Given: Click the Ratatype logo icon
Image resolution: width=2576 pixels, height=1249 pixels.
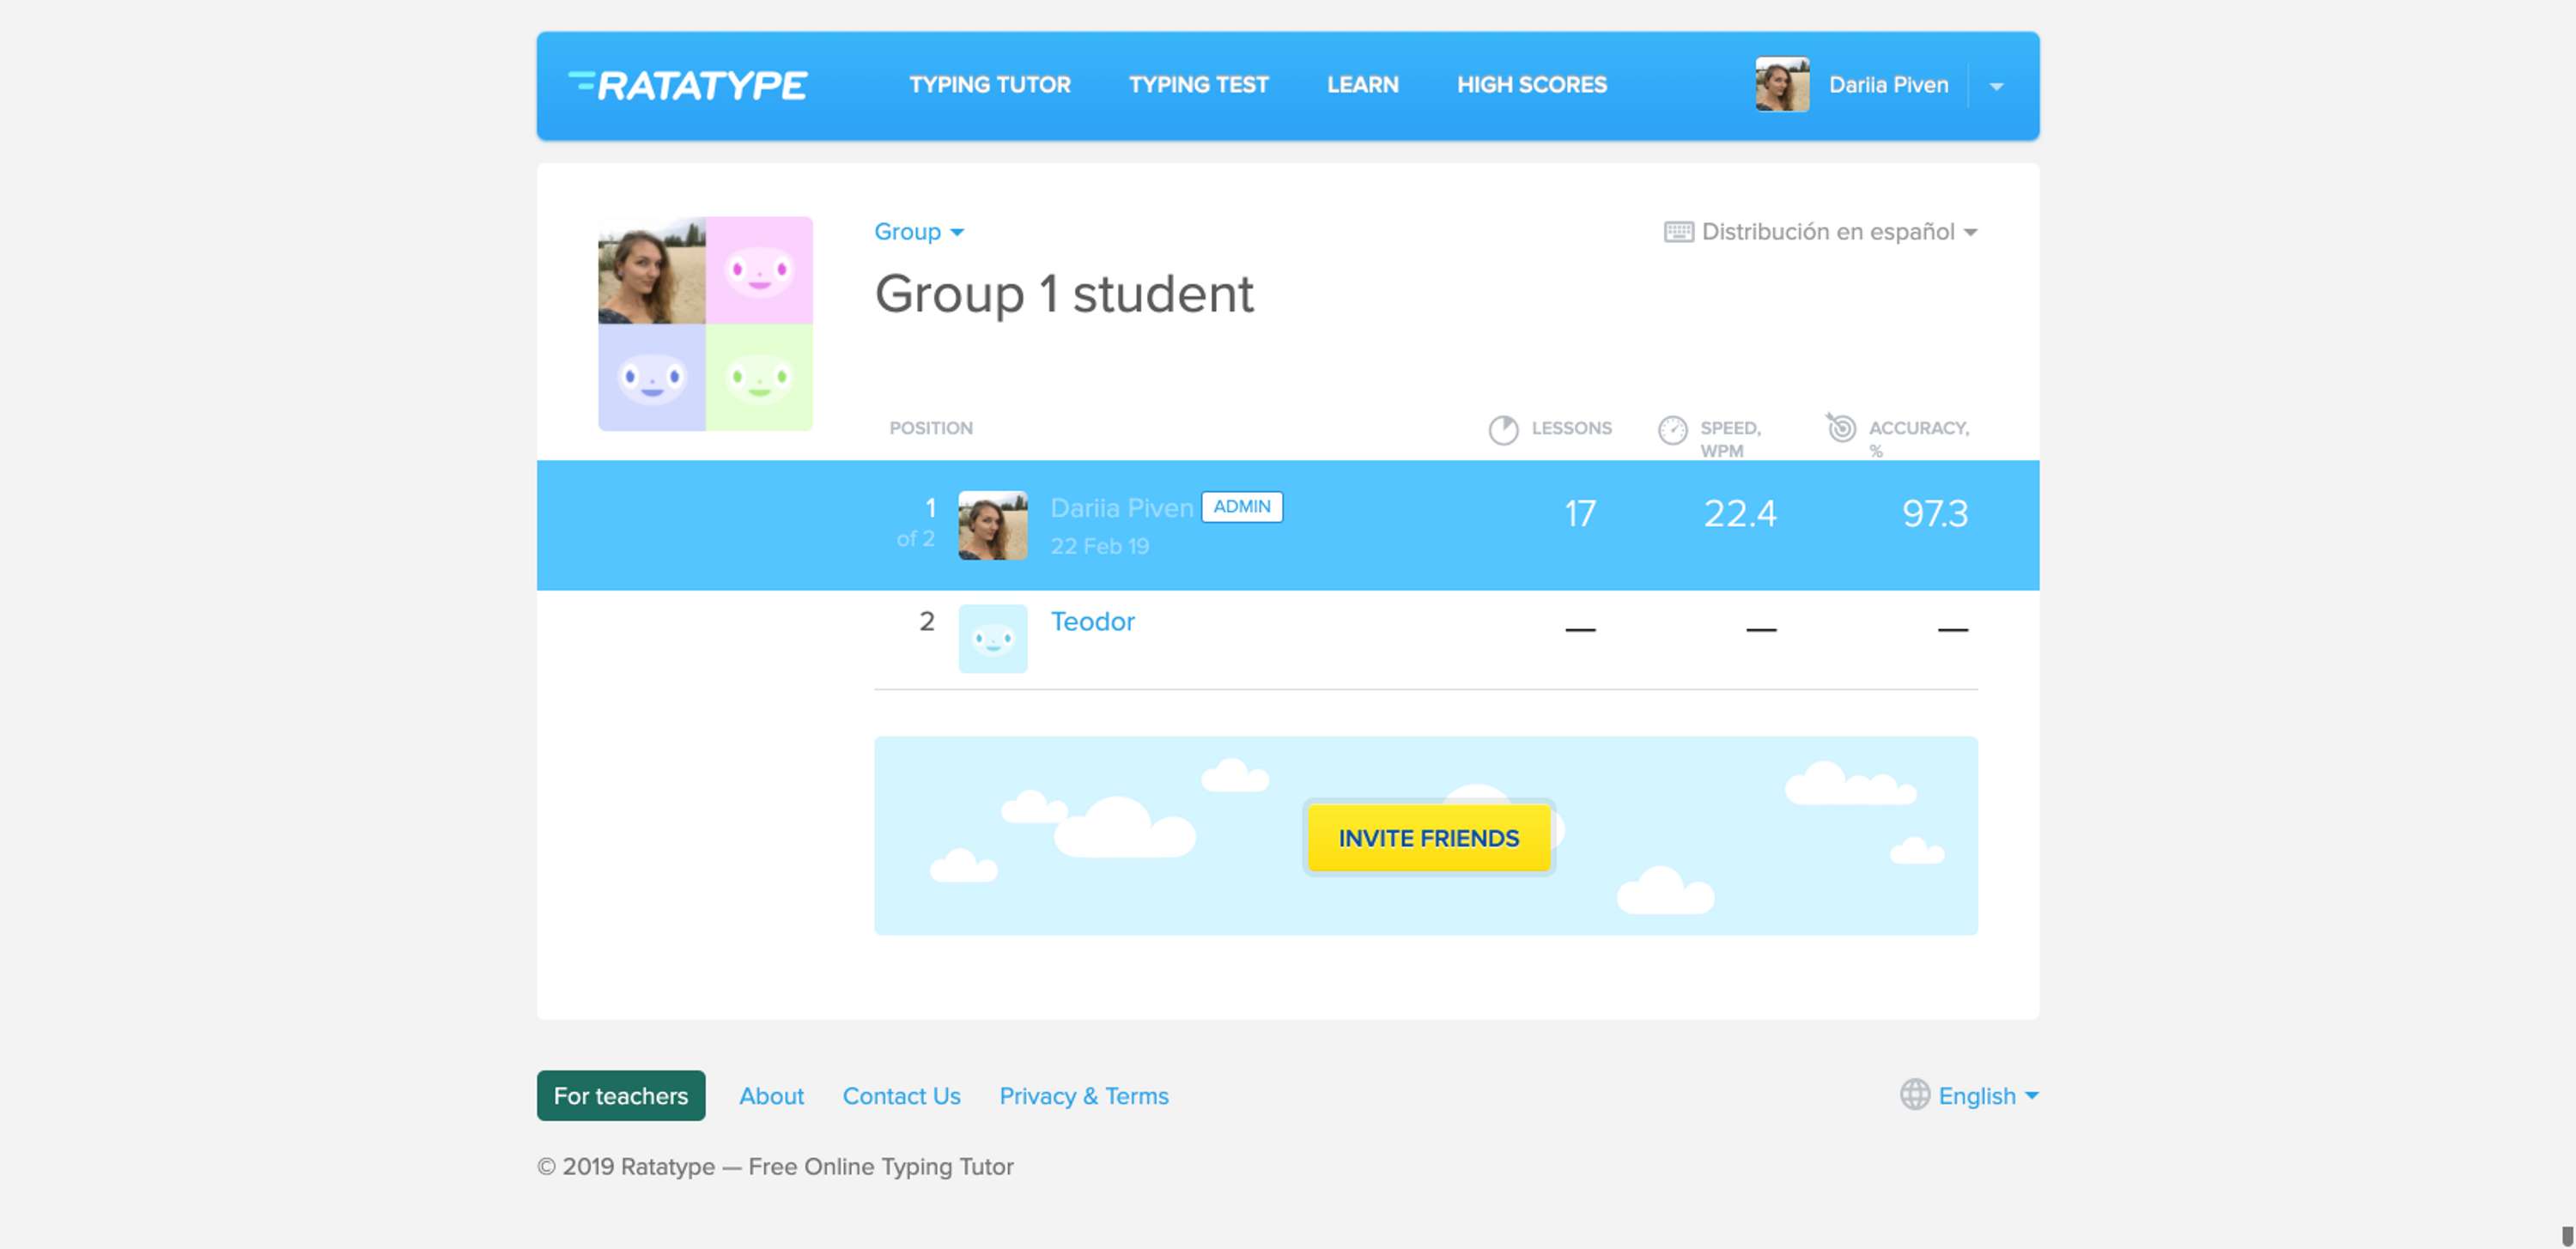Looking at the screenshot, I should (x=583, y=84).
